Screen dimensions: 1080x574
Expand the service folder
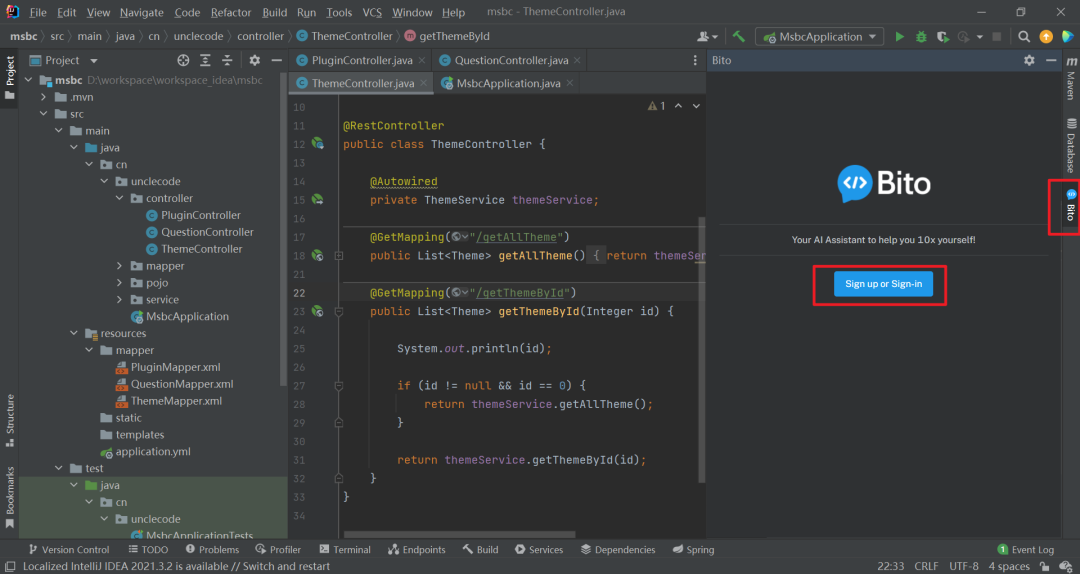pyautogui.click(x=119, y=300)
